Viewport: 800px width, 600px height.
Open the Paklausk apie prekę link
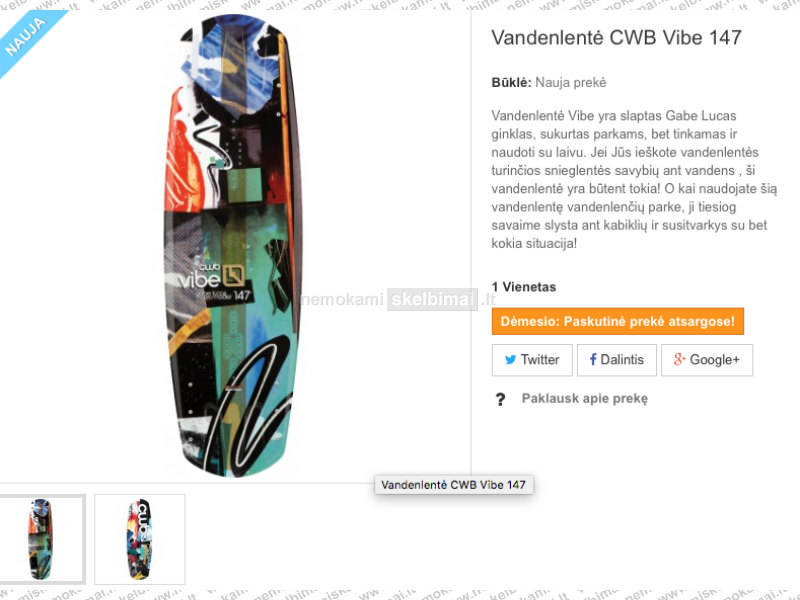pos(585,398)
